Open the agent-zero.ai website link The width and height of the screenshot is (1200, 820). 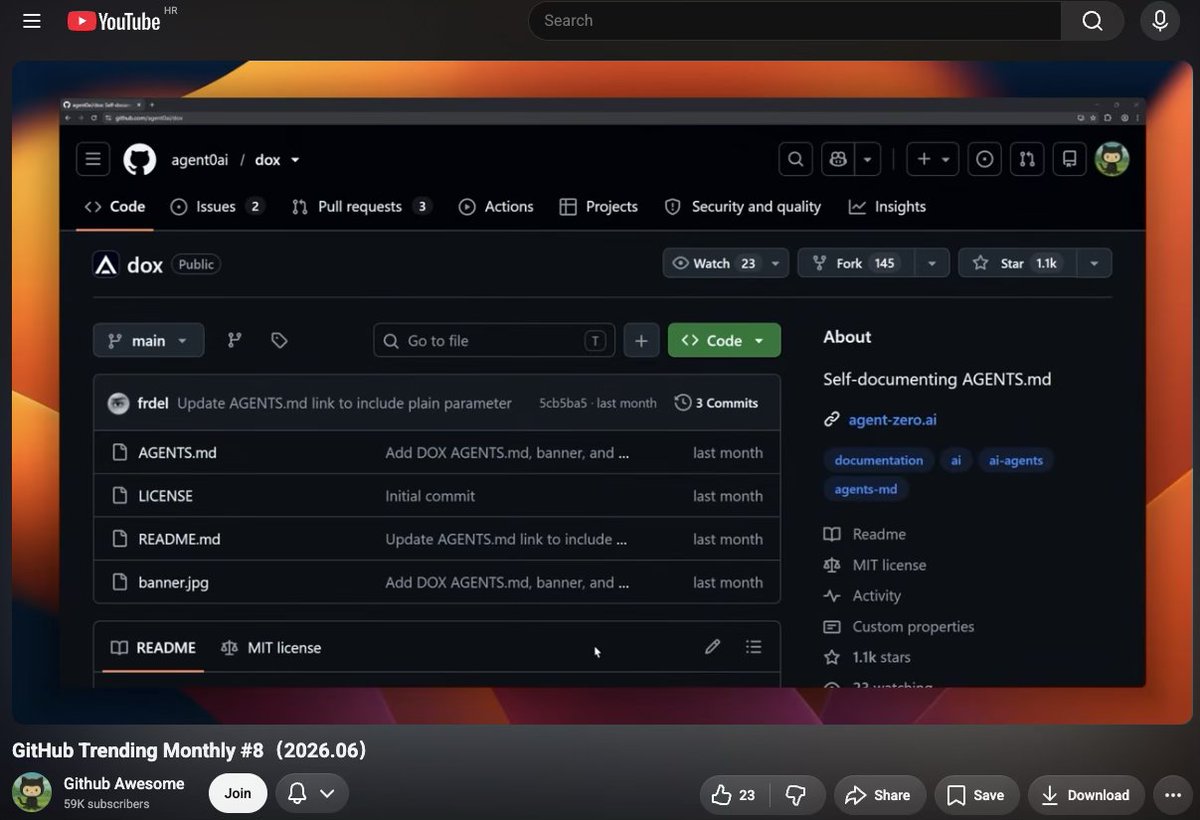coord(892,420)
